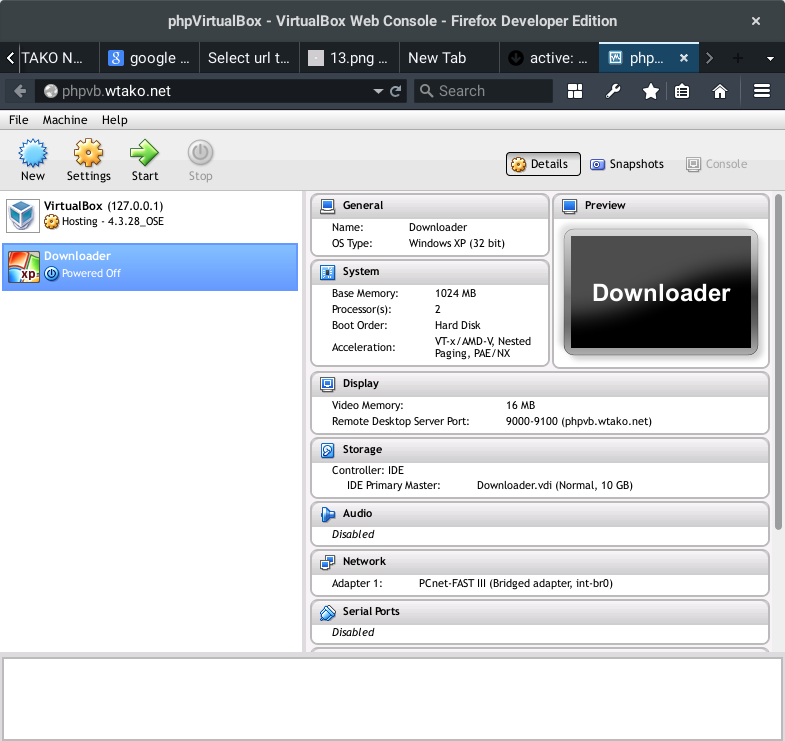Click the Powered Off status icon
785x741 pixels.
(x=51, y=273)
